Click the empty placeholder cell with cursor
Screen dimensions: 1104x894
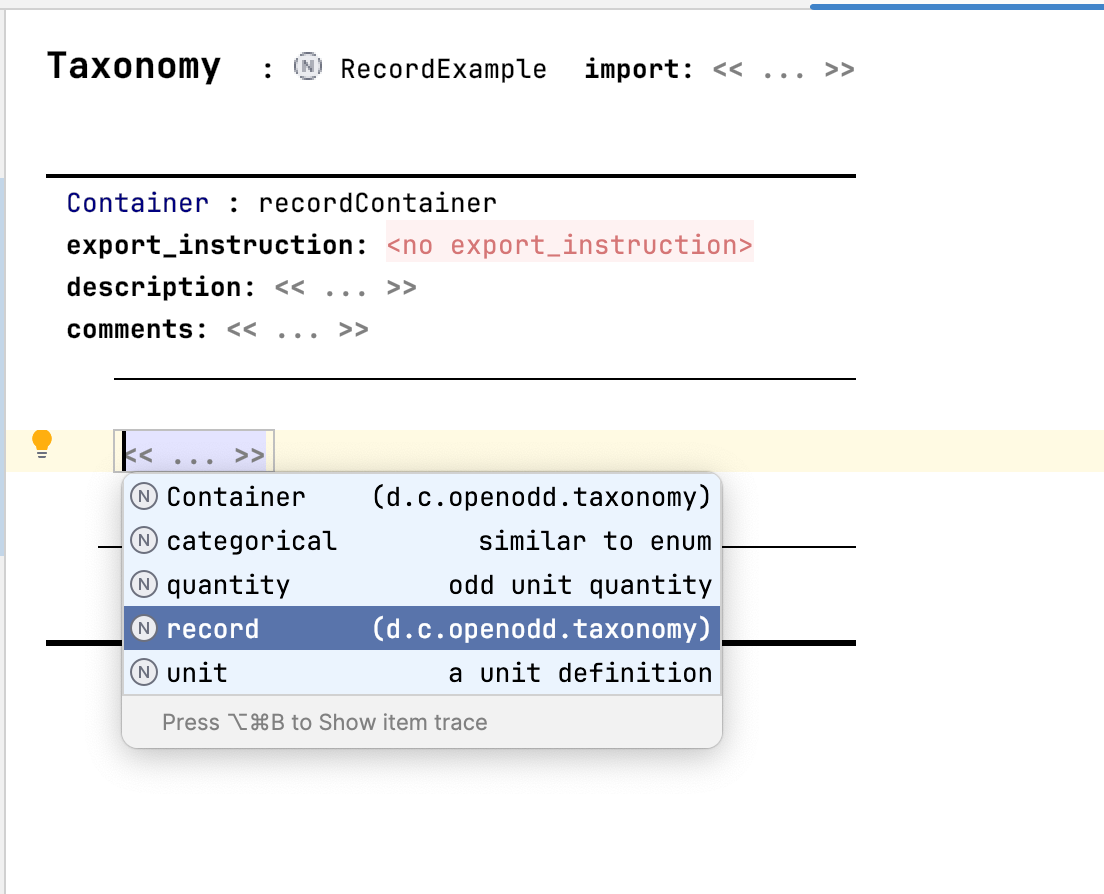click(x=196, y=456)
